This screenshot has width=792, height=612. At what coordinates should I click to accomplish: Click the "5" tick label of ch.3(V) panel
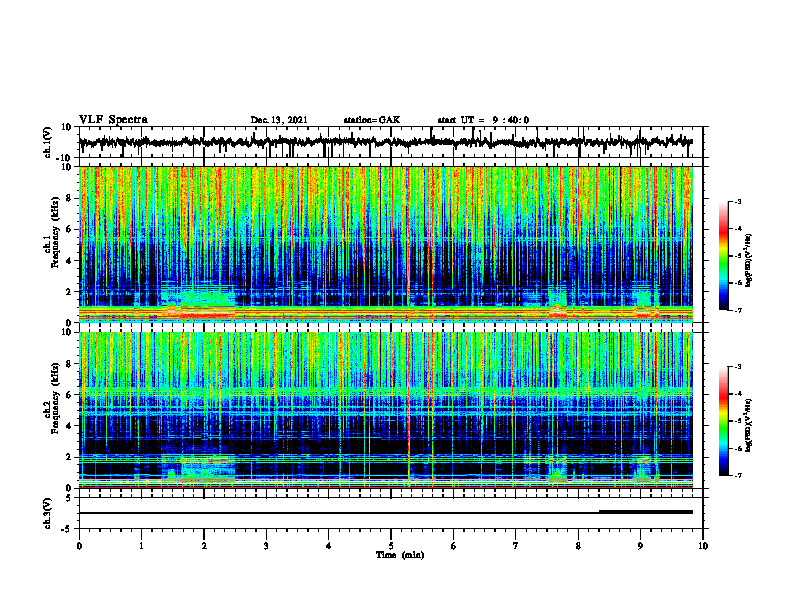(69, 498)
